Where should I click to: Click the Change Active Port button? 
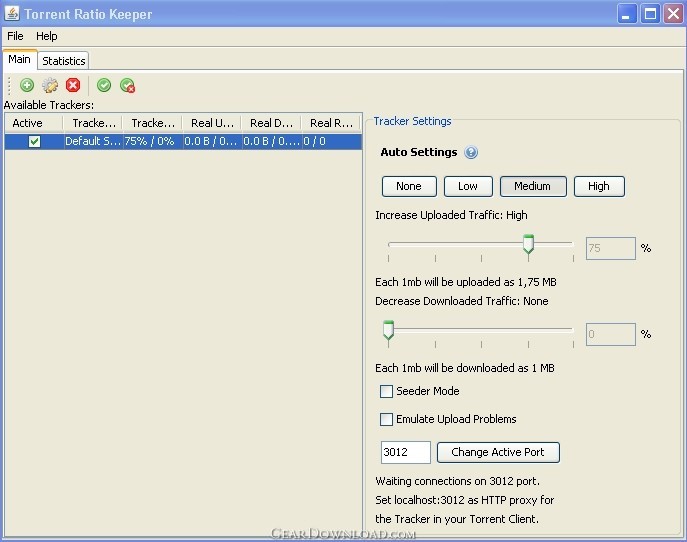pos(498,452)
